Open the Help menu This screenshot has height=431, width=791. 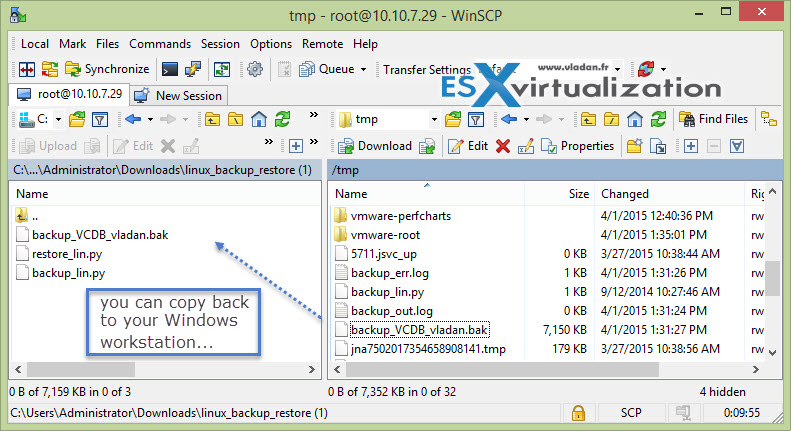click(x=365, y=44)
